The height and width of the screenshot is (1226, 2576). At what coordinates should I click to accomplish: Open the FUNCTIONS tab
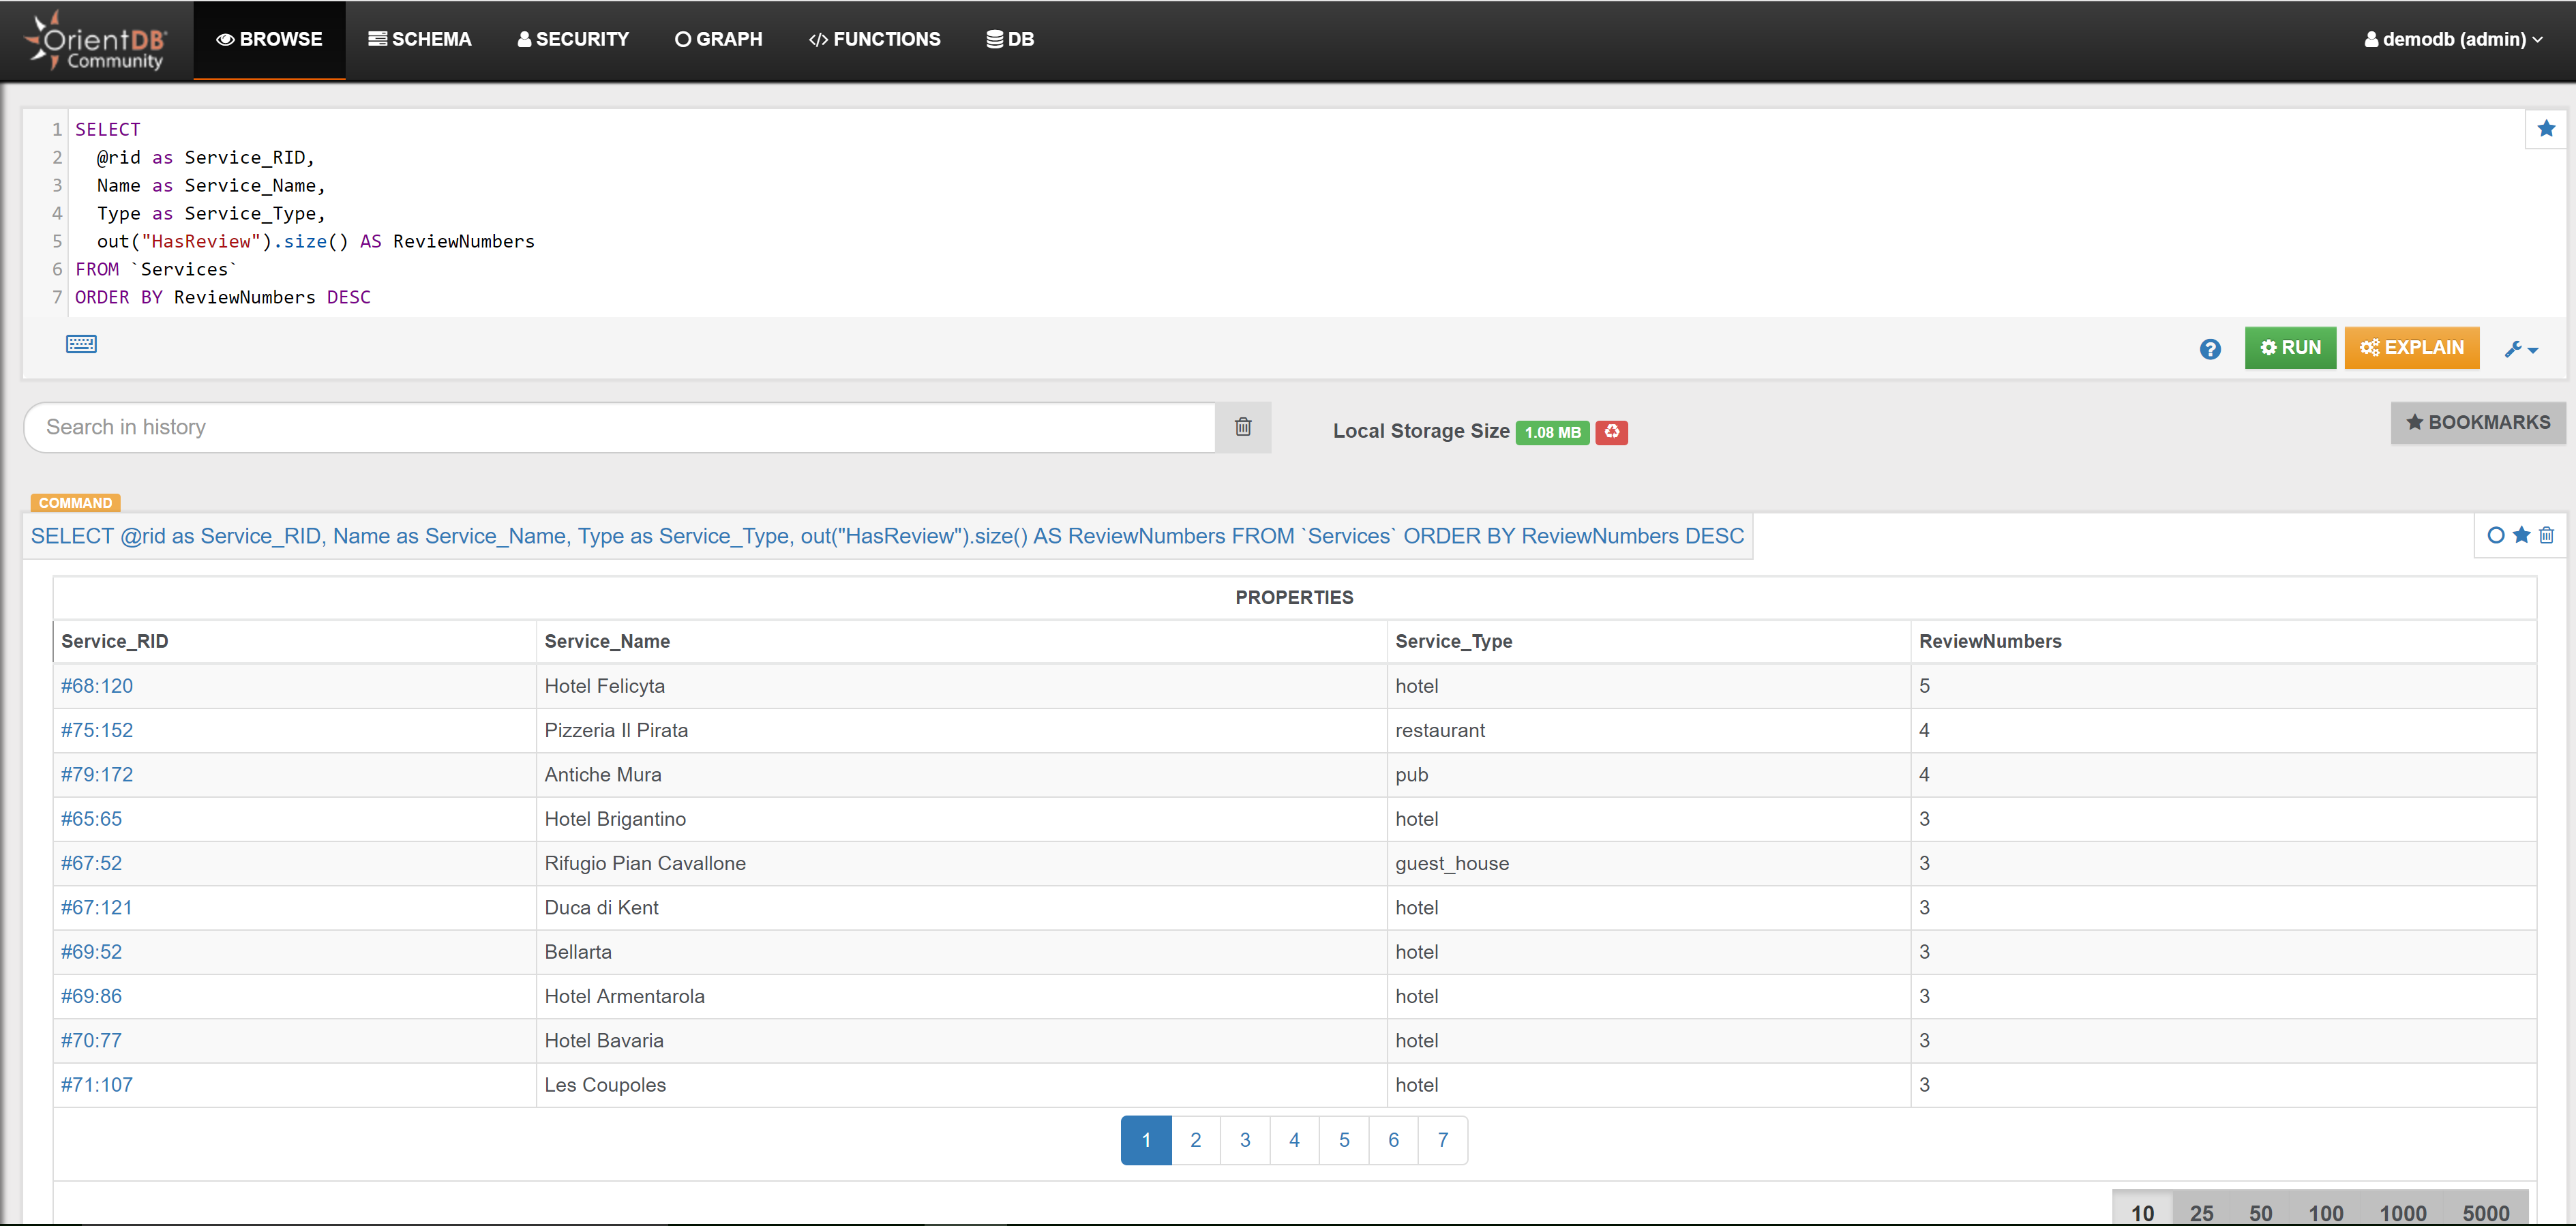coord(874,40)
